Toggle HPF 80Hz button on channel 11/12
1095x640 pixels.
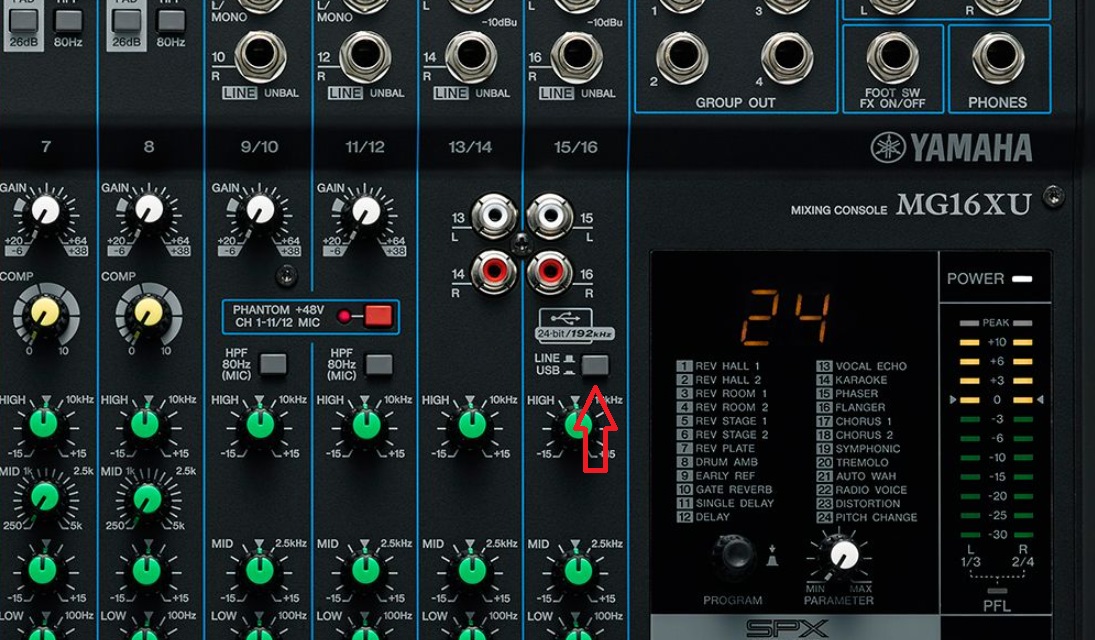click(379, 364)
